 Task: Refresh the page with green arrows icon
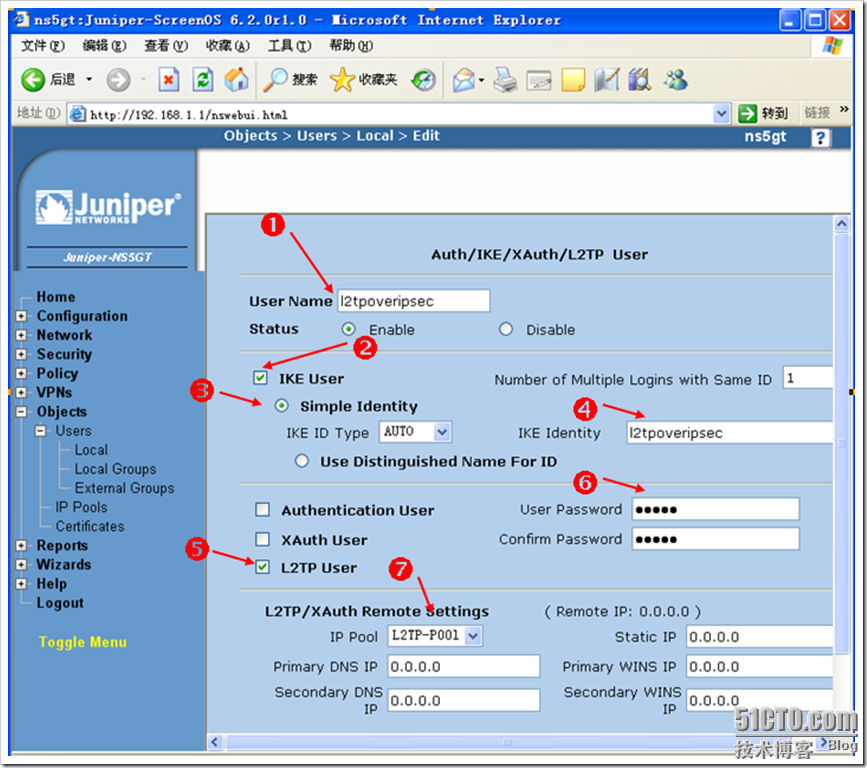(203, 80)
